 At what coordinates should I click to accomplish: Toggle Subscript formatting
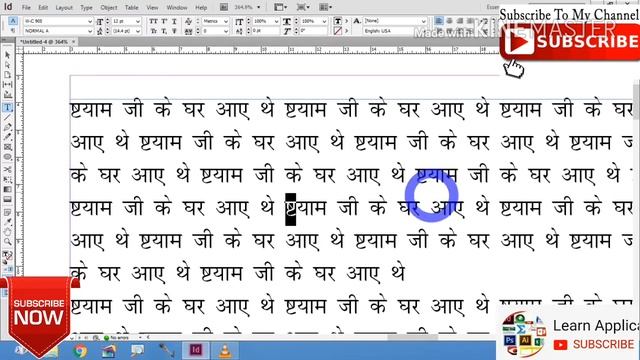tap(164, 31)
